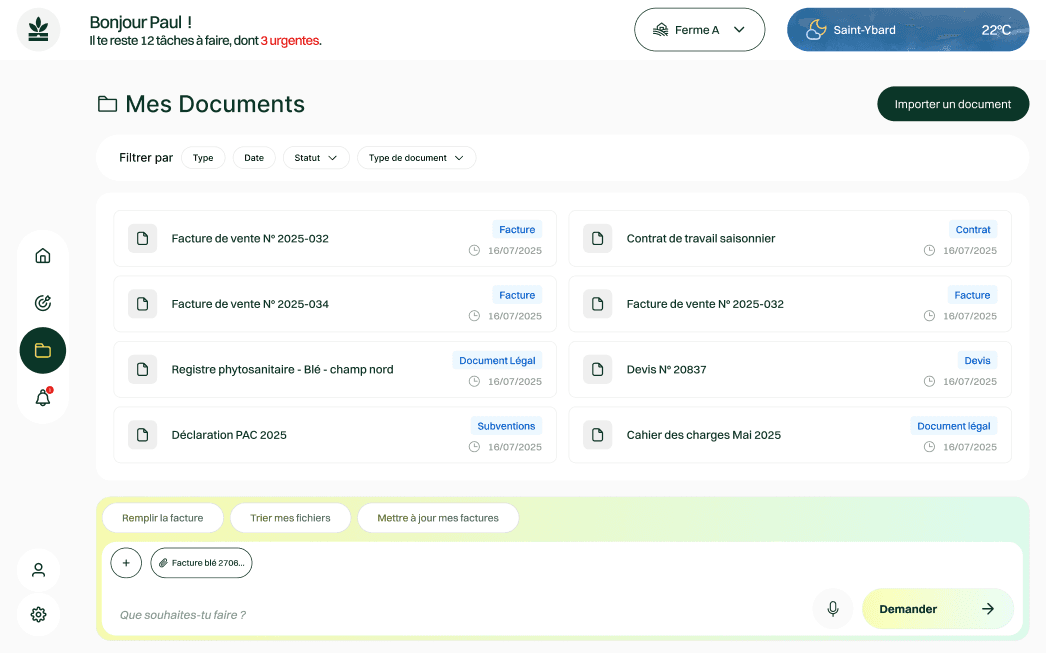Filter documents by Date
Screen dimensions: 1046x653
click(x=253, y=158)
